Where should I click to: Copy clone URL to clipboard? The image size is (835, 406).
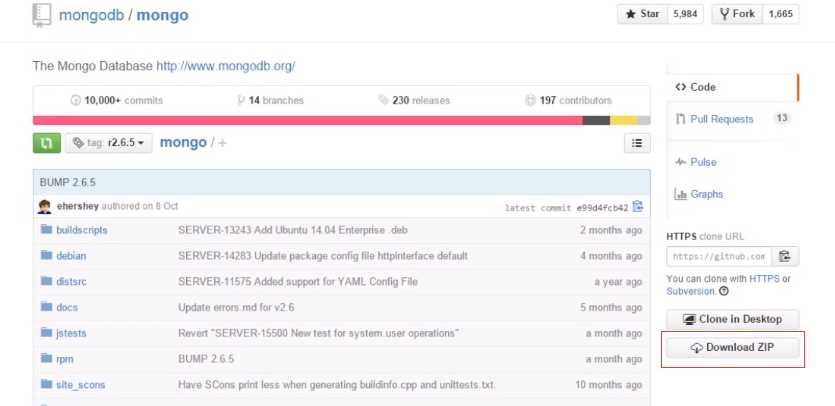coord(784,256)
